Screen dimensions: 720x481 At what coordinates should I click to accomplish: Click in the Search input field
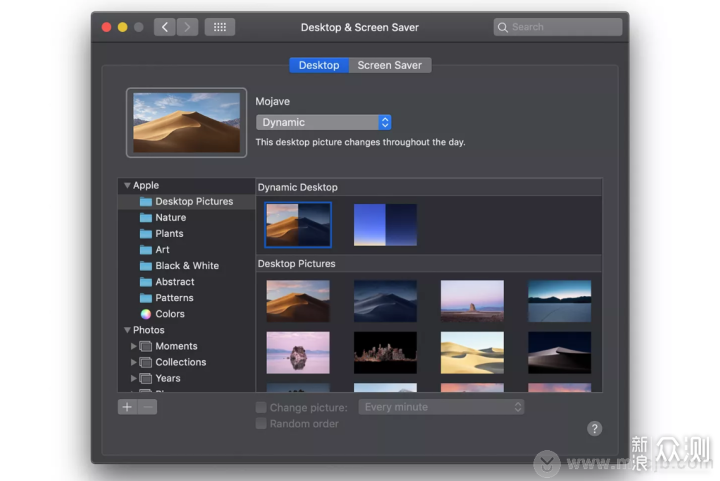pyautogui.click(x=558, y=27)
